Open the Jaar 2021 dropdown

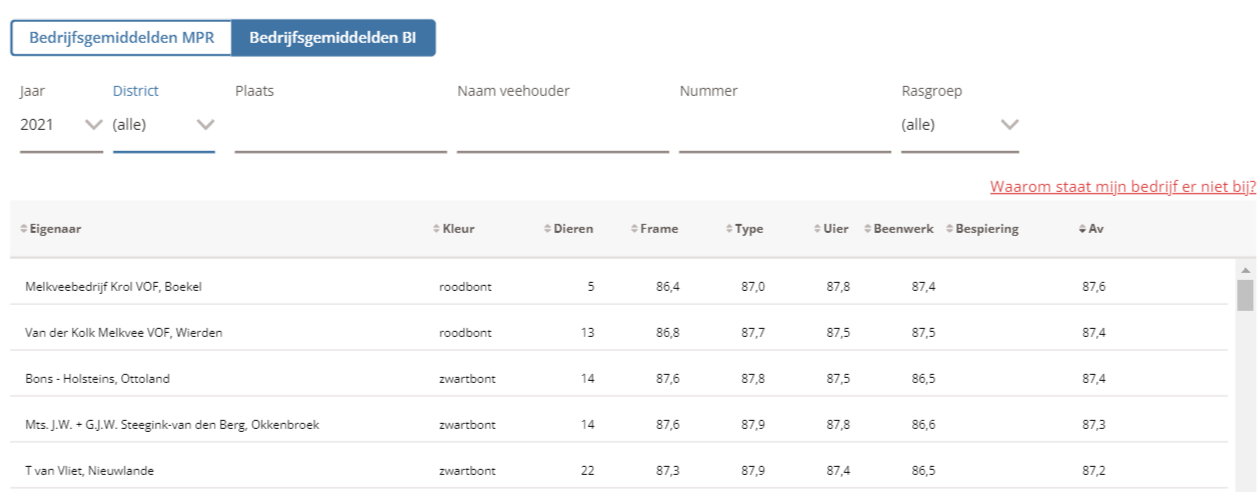61,125
